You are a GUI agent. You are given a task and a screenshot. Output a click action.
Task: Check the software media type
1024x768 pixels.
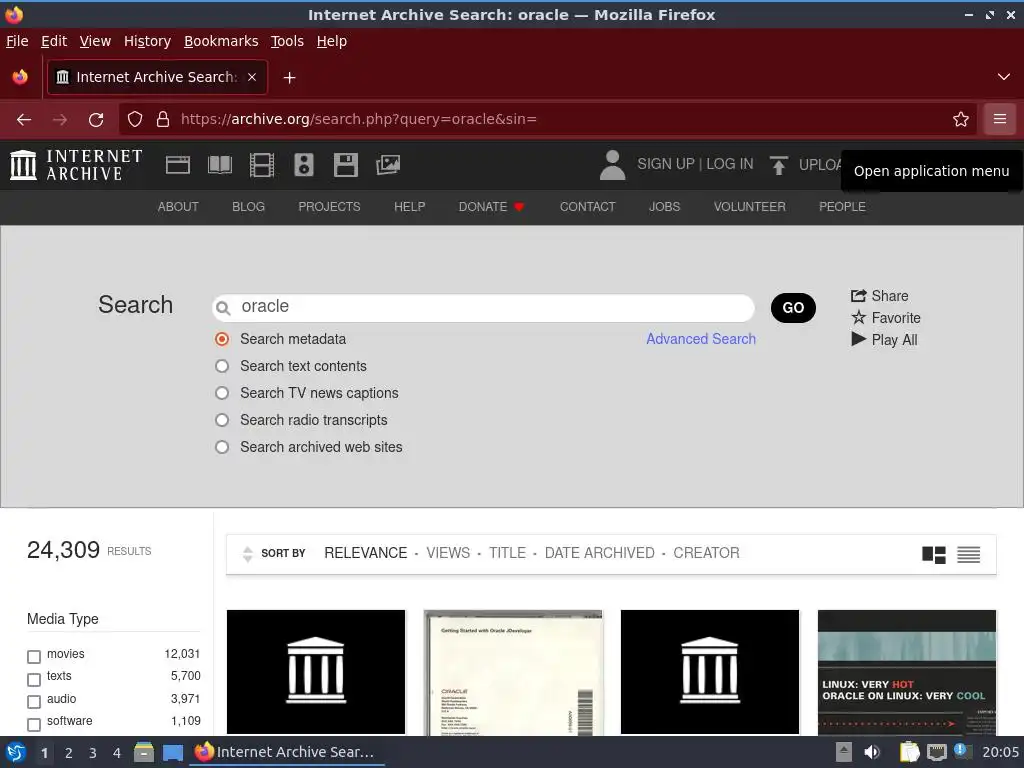tap(34, 724)
